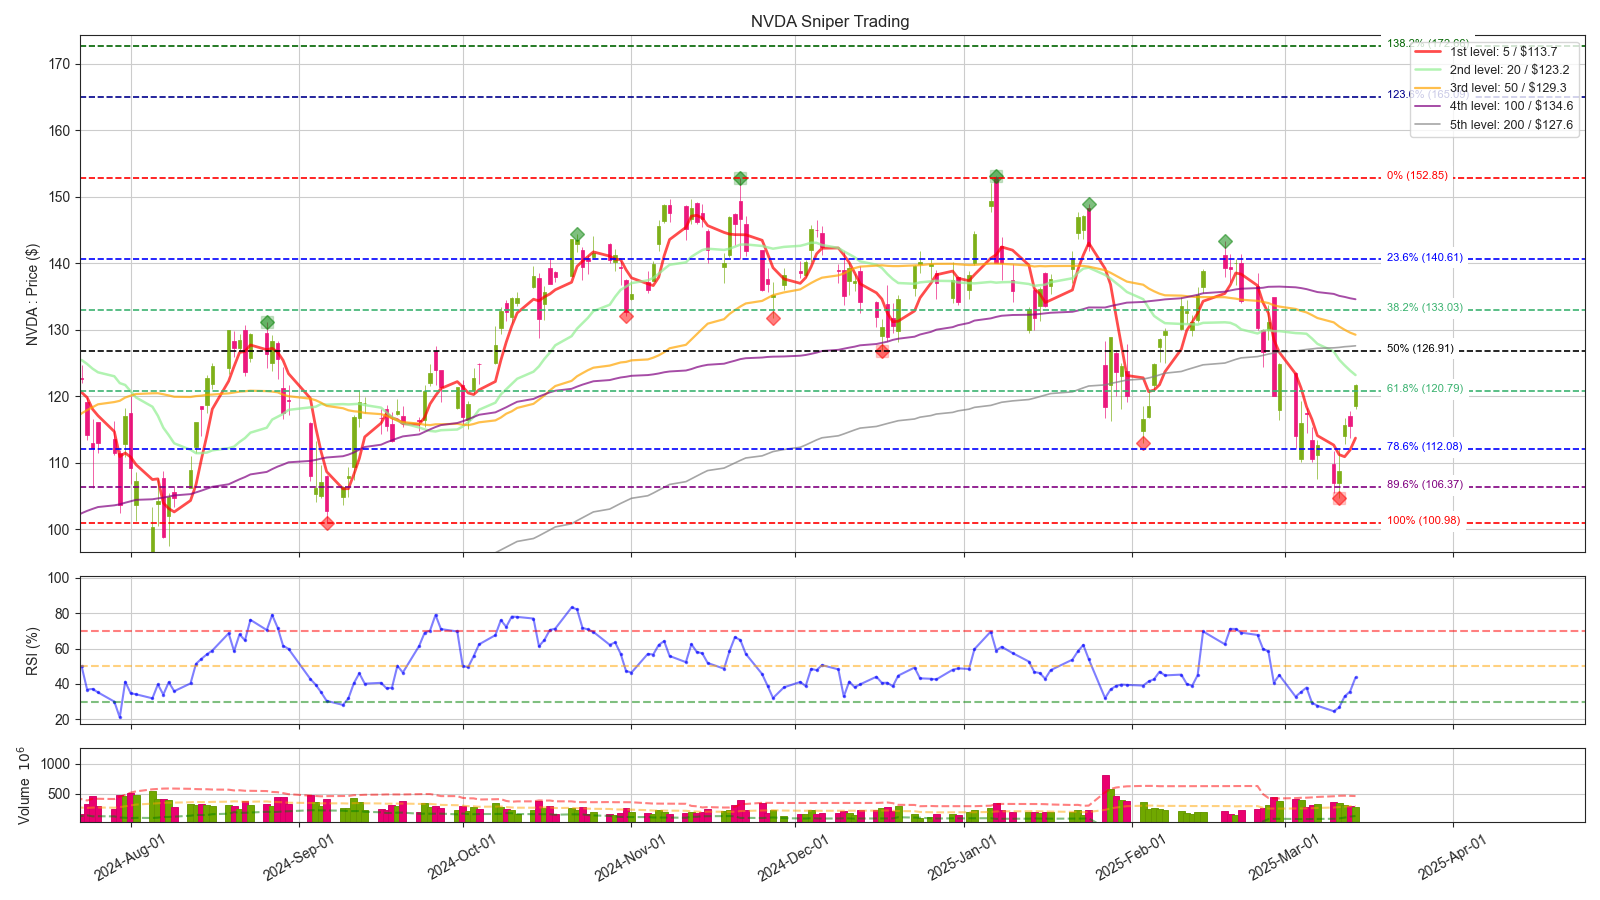Click the 1000 tick on the Volume axis
Image resolution: width=1600 pixels, height=900 pixels.
(55, 764)
